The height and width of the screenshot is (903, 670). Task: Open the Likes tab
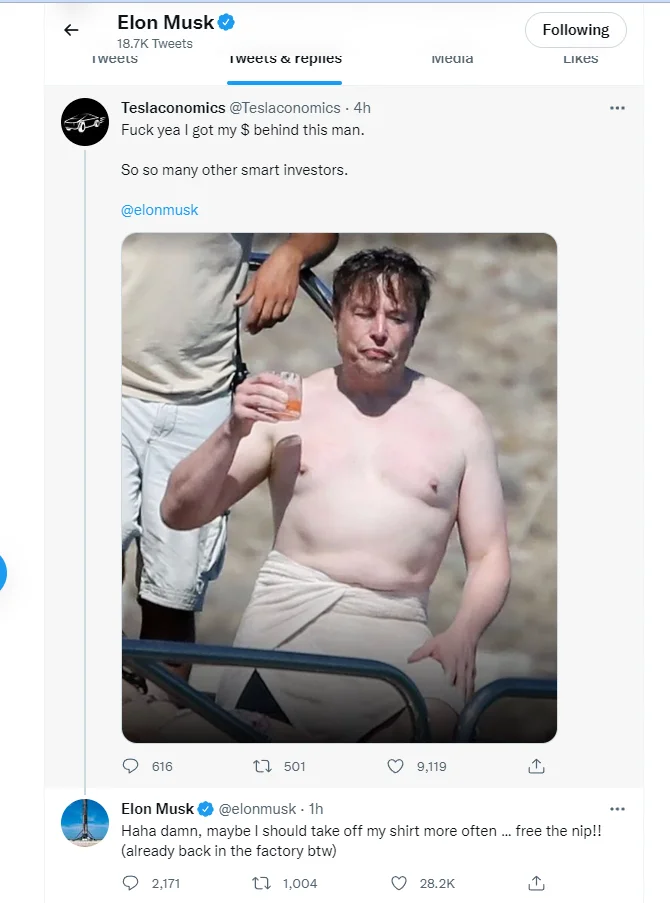click(580, 60)
